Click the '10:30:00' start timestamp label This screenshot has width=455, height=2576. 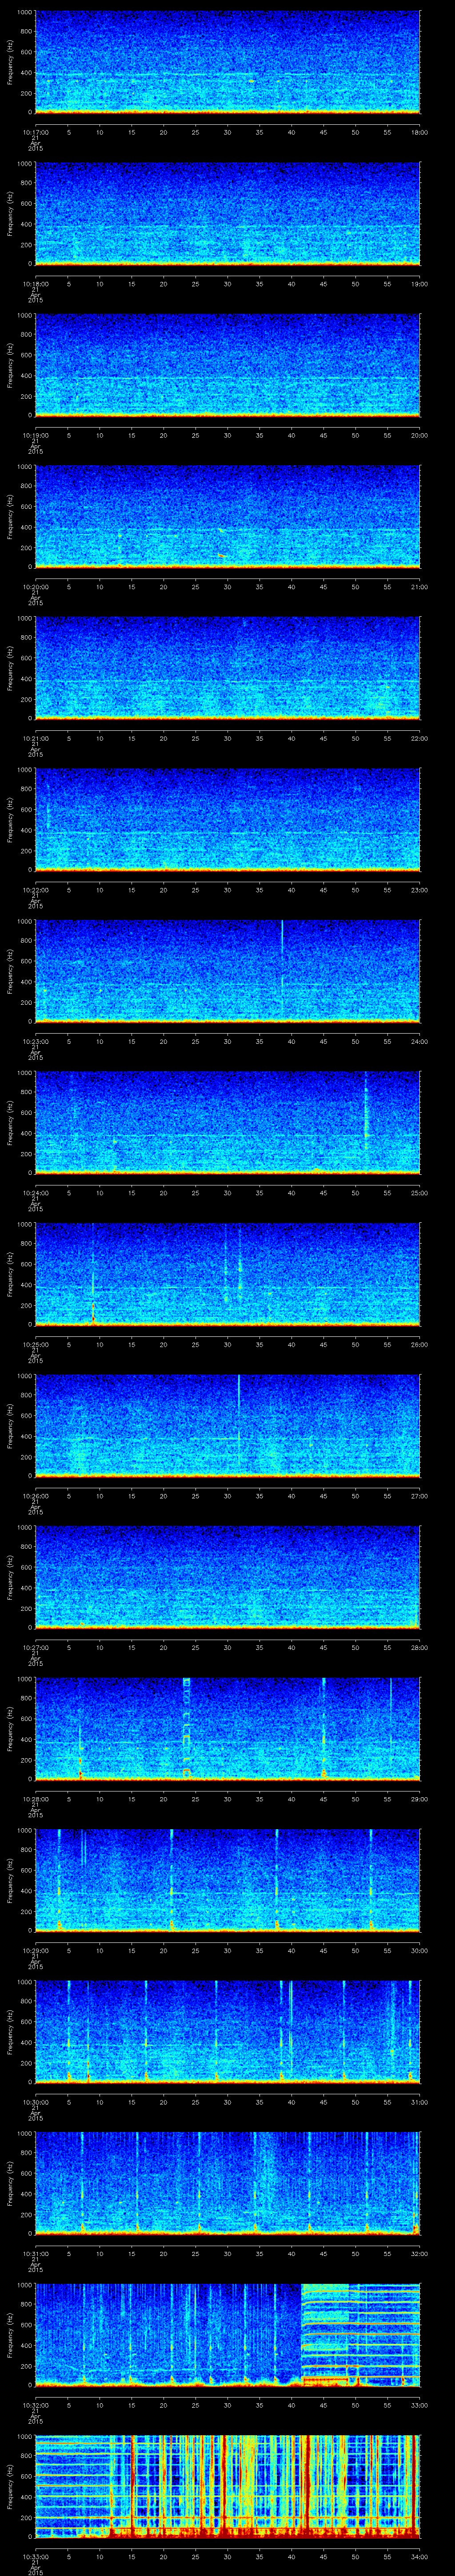(35, 2102)
